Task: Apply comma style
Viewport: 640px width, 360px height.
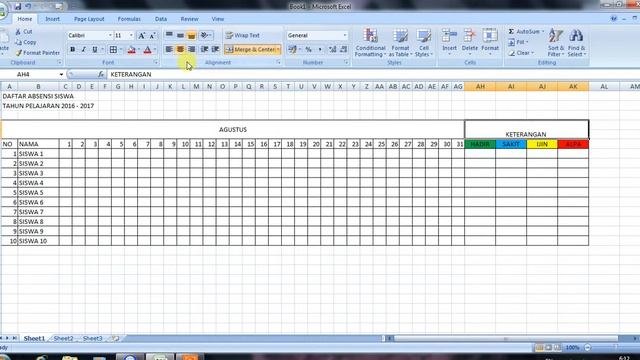Action: pos(320,49)
